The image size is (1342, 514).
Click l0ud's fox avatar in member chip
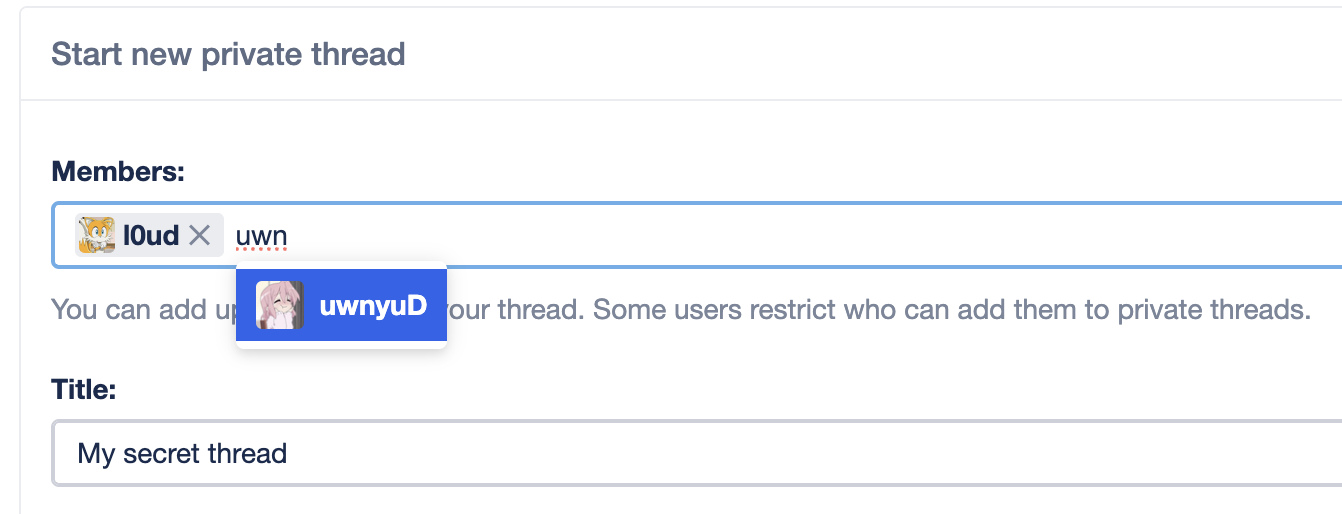point(96,236)
